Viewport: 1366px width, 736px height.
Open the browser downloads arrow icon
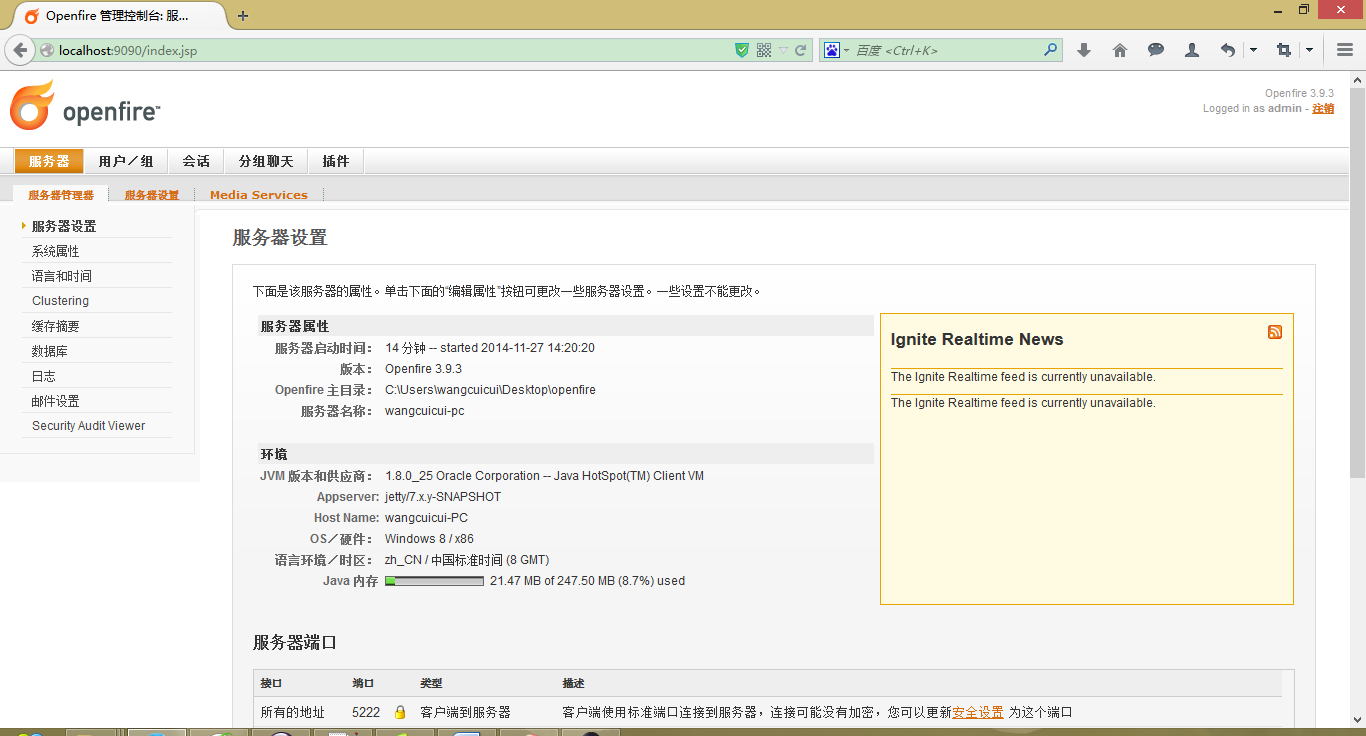tap(1084, 50)
